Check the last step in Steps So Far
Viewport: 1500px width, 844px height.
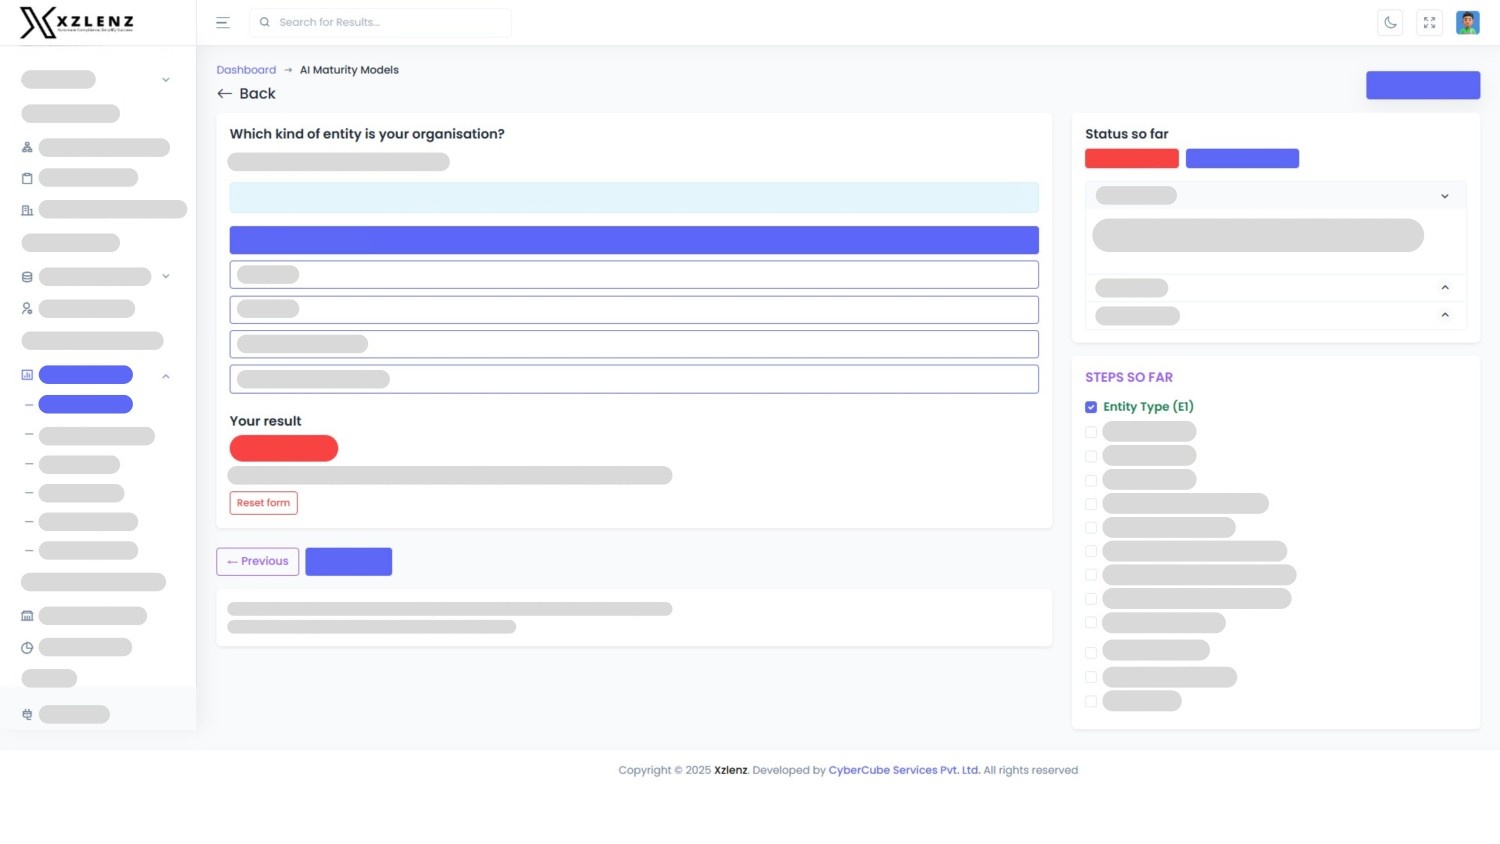pos(1091,701)
